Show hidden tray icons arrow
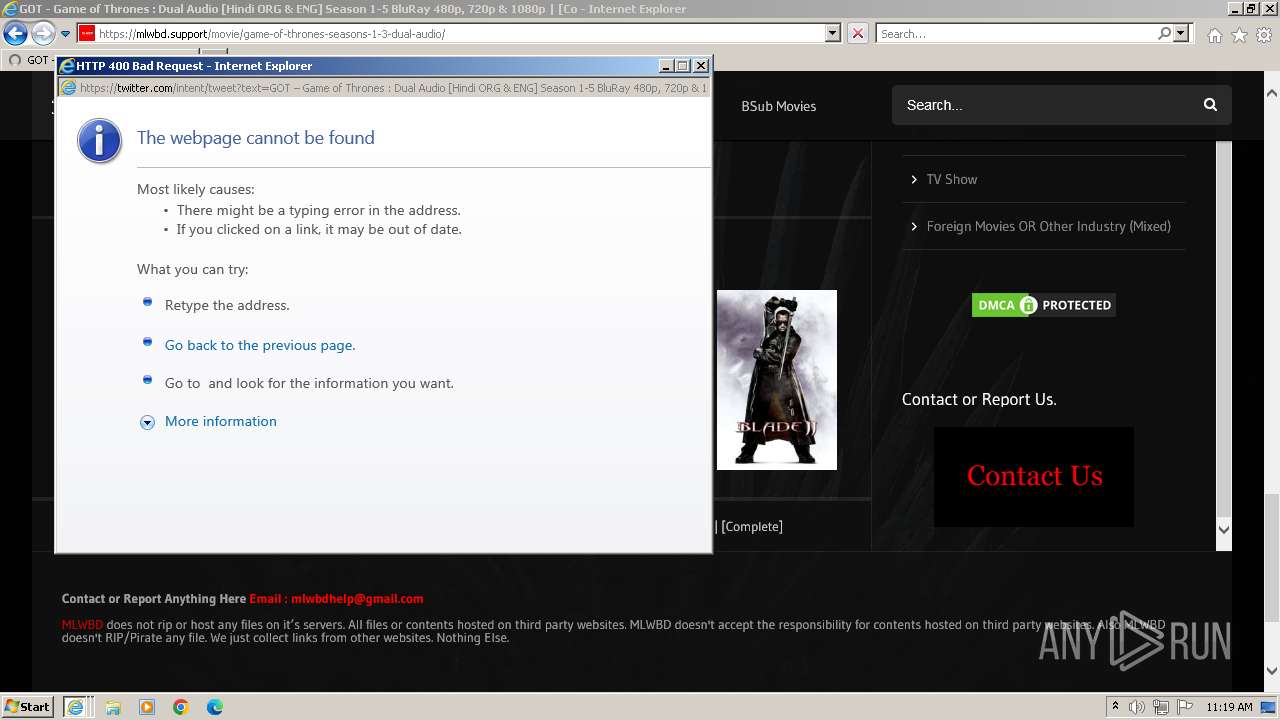The height and width of the screenshot is (720, 1280). click(x=1115, y=707)
